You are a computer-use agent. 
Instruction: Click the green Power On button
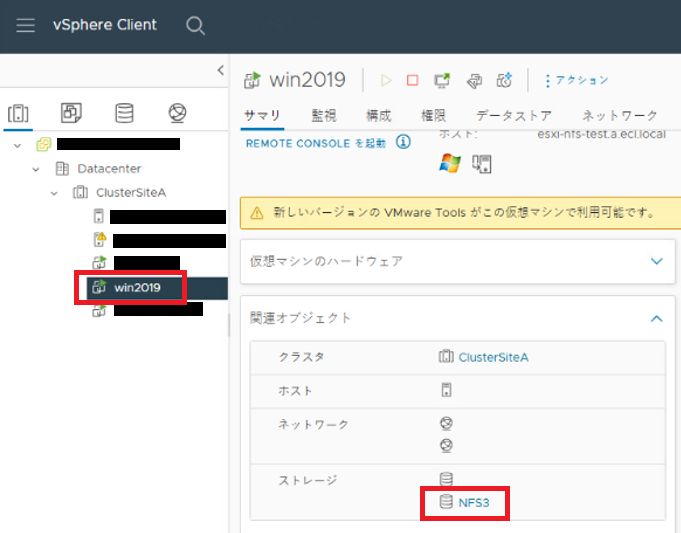pyautogui.click(x=387, y=80)
